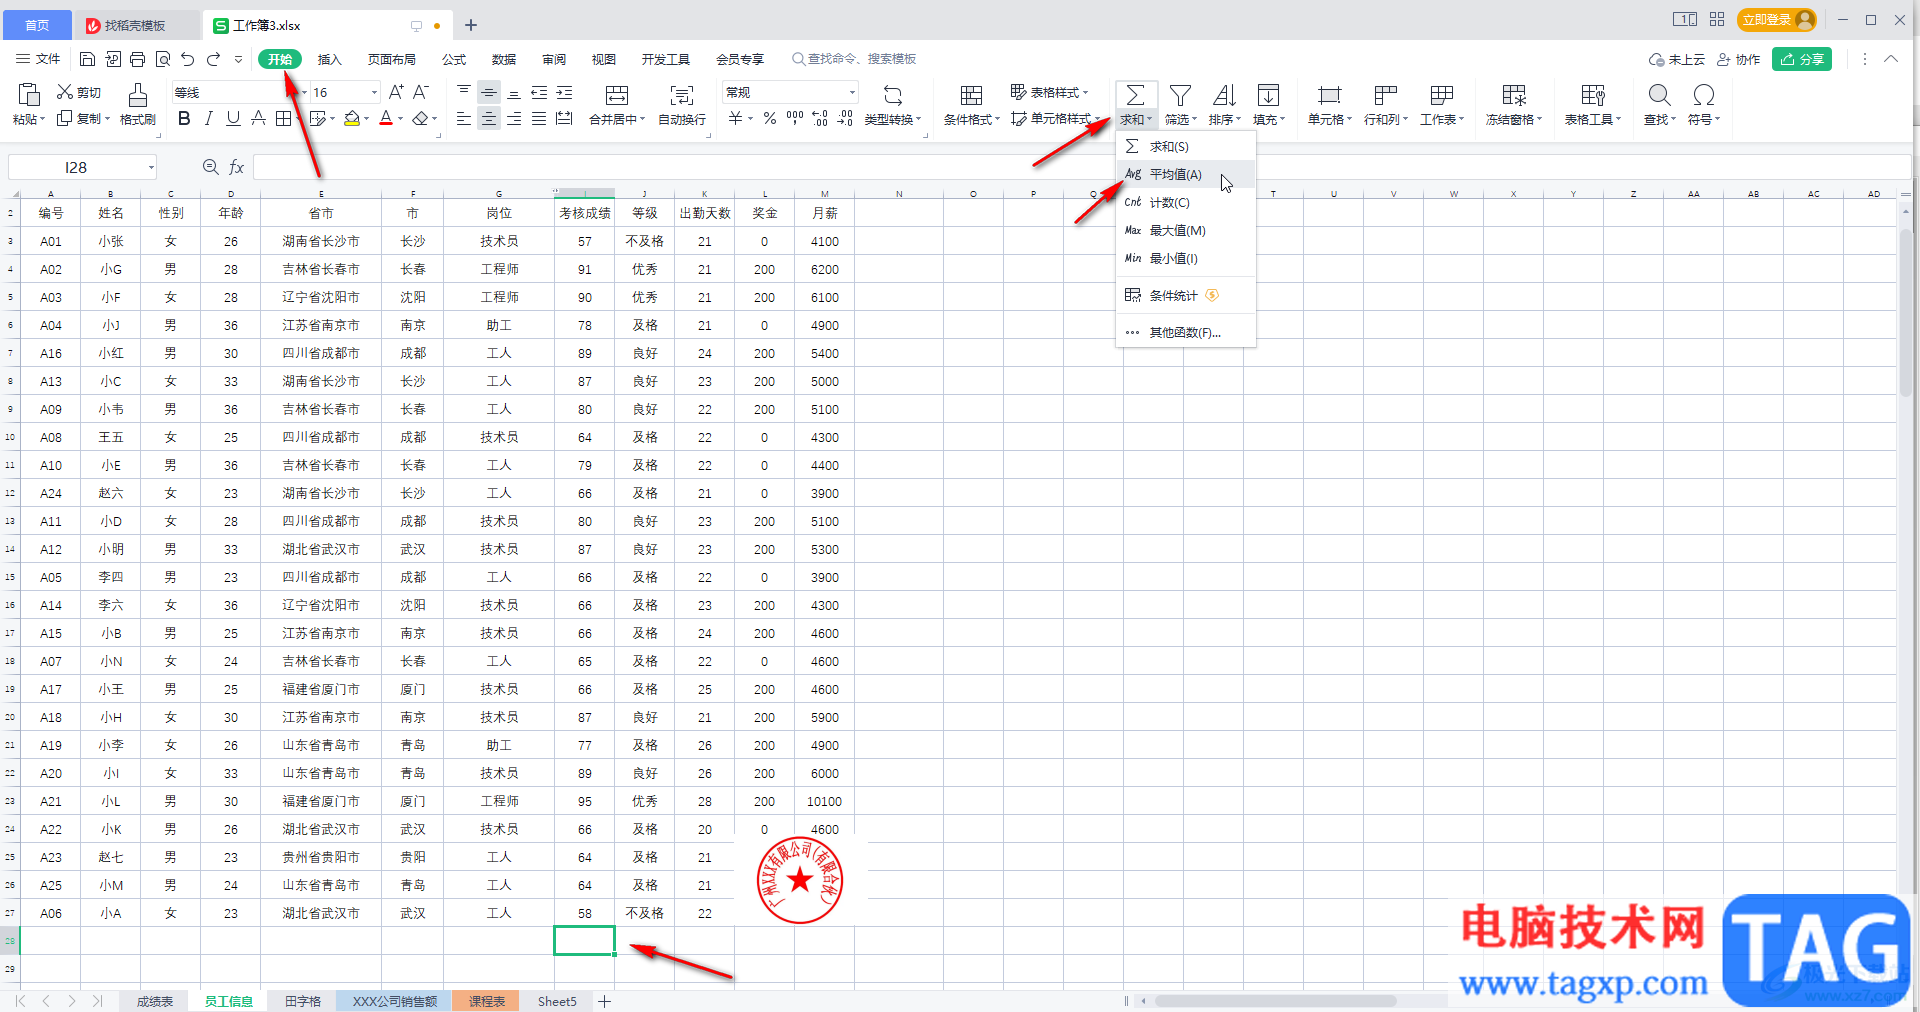Click the Sort (排序) icon
Screen dimensions: 1920x1012
tap(1224, 95)
